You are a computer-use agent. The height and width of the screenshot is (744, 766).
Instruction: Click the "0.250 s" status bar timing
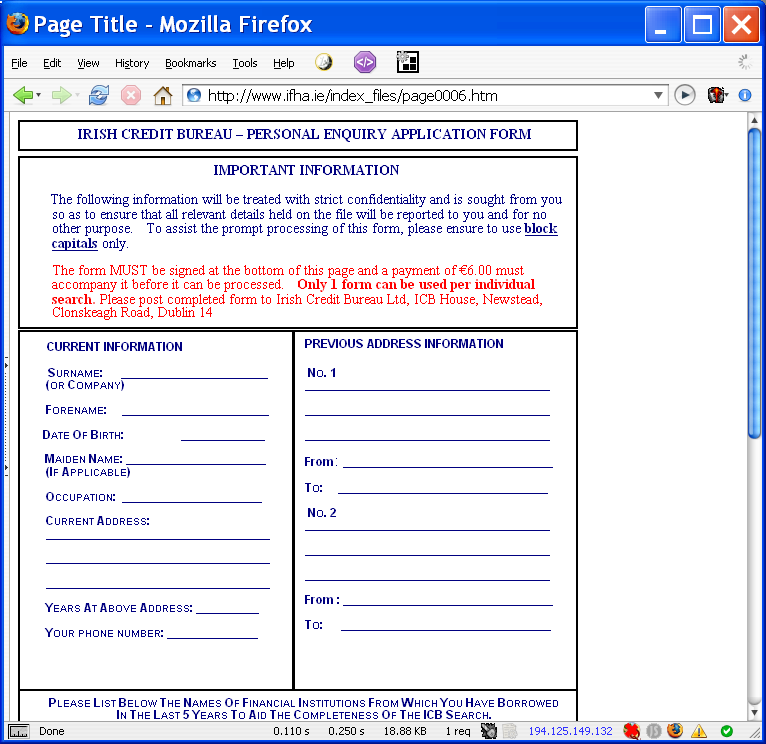(346, 731)
